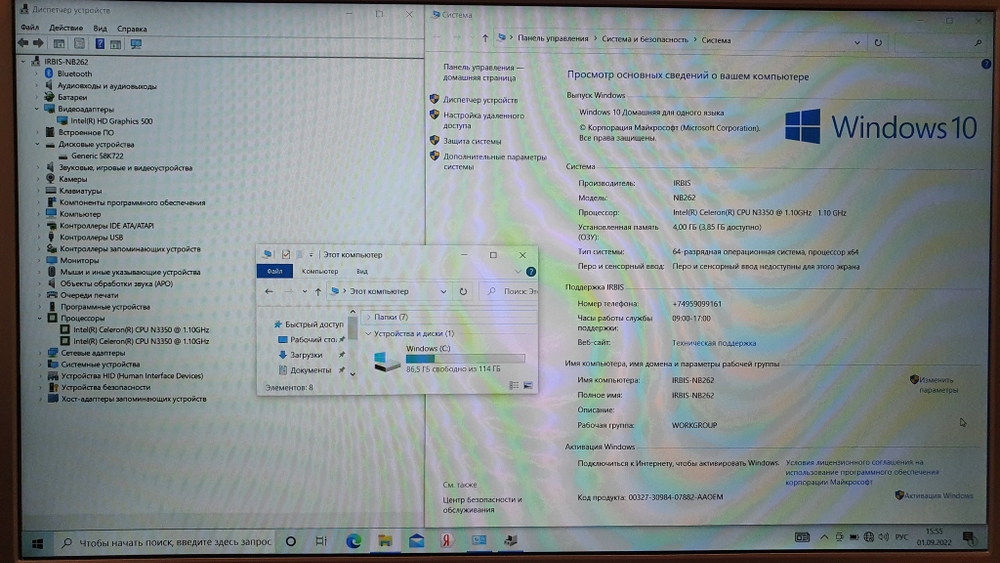Select Windows (C:) drive
The height and width of the screenshot is (563, 1000).
(x=449, y=359)
